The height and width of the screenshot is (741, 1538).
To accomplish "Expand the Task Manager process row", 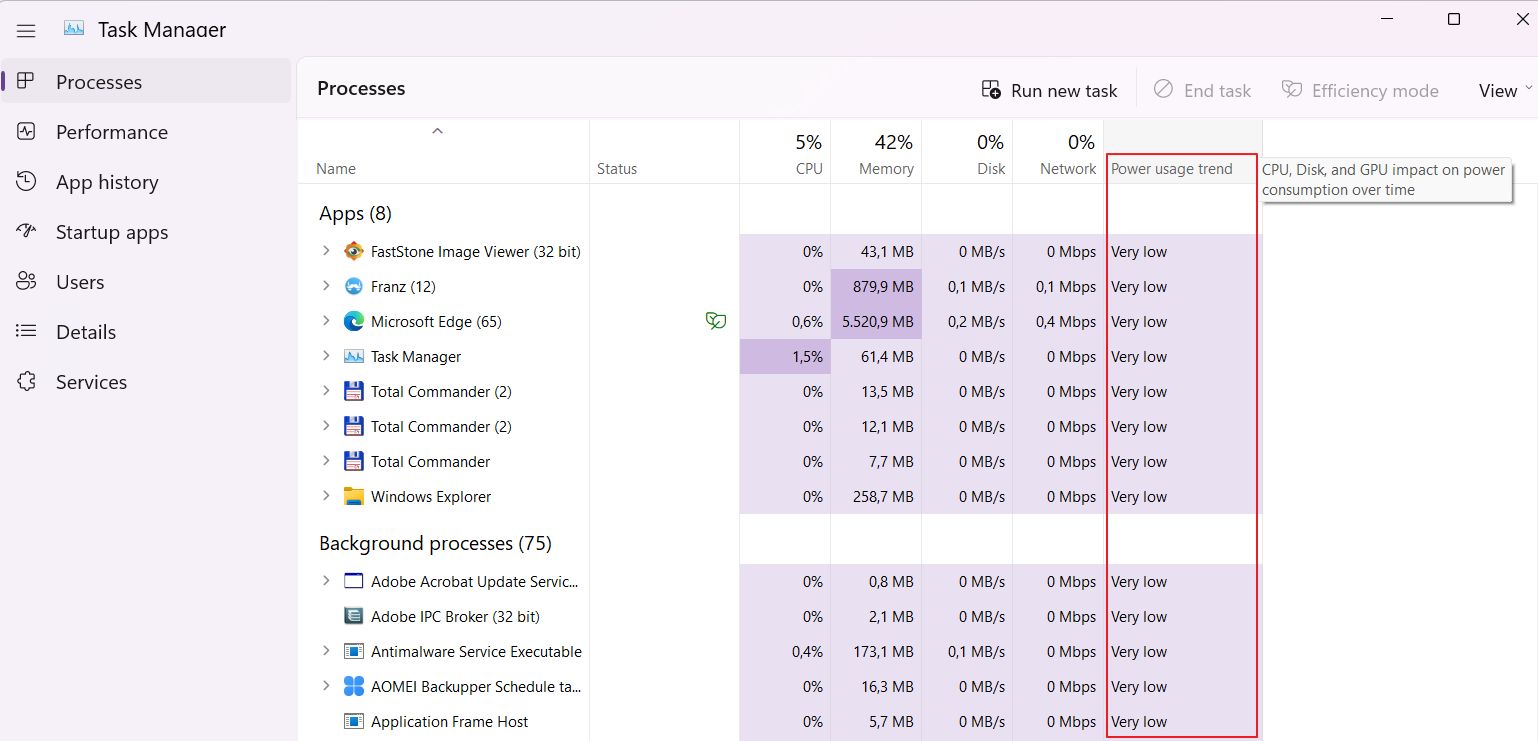I will (x=325, y=357).
